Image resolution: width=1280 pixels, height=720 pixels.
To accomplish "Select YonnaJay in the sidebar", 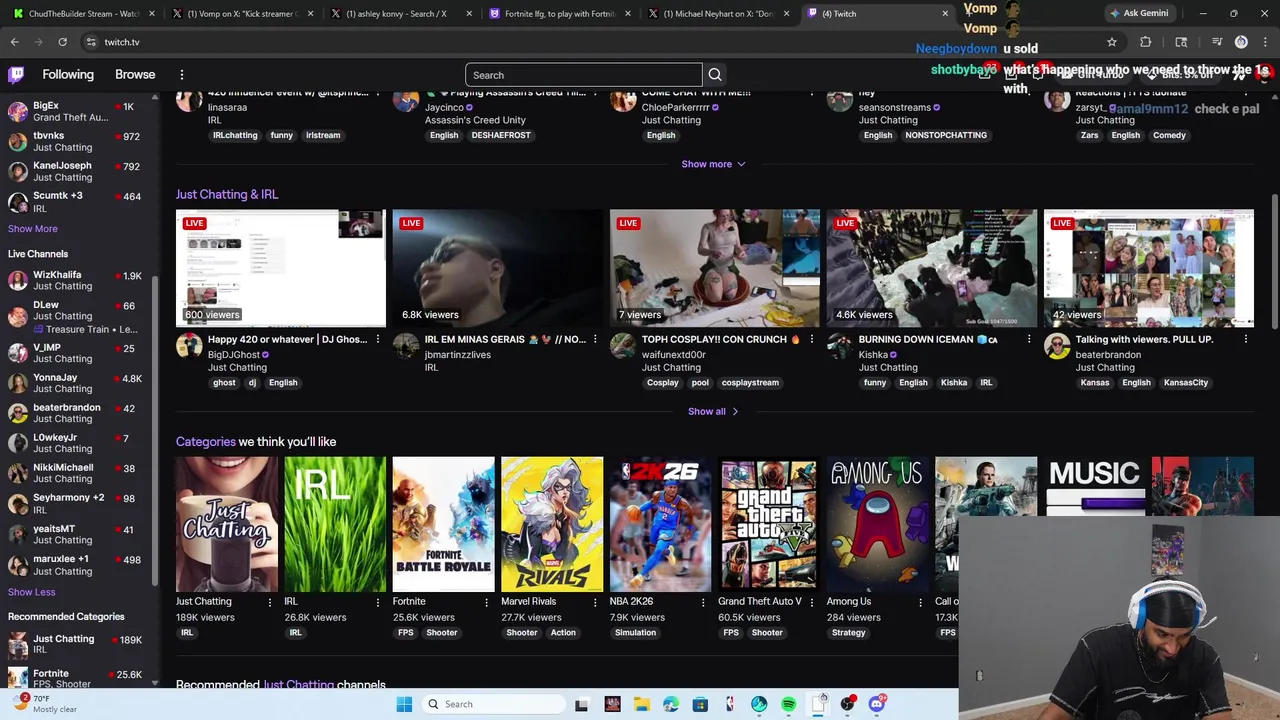I will click(x=75, y=383).
